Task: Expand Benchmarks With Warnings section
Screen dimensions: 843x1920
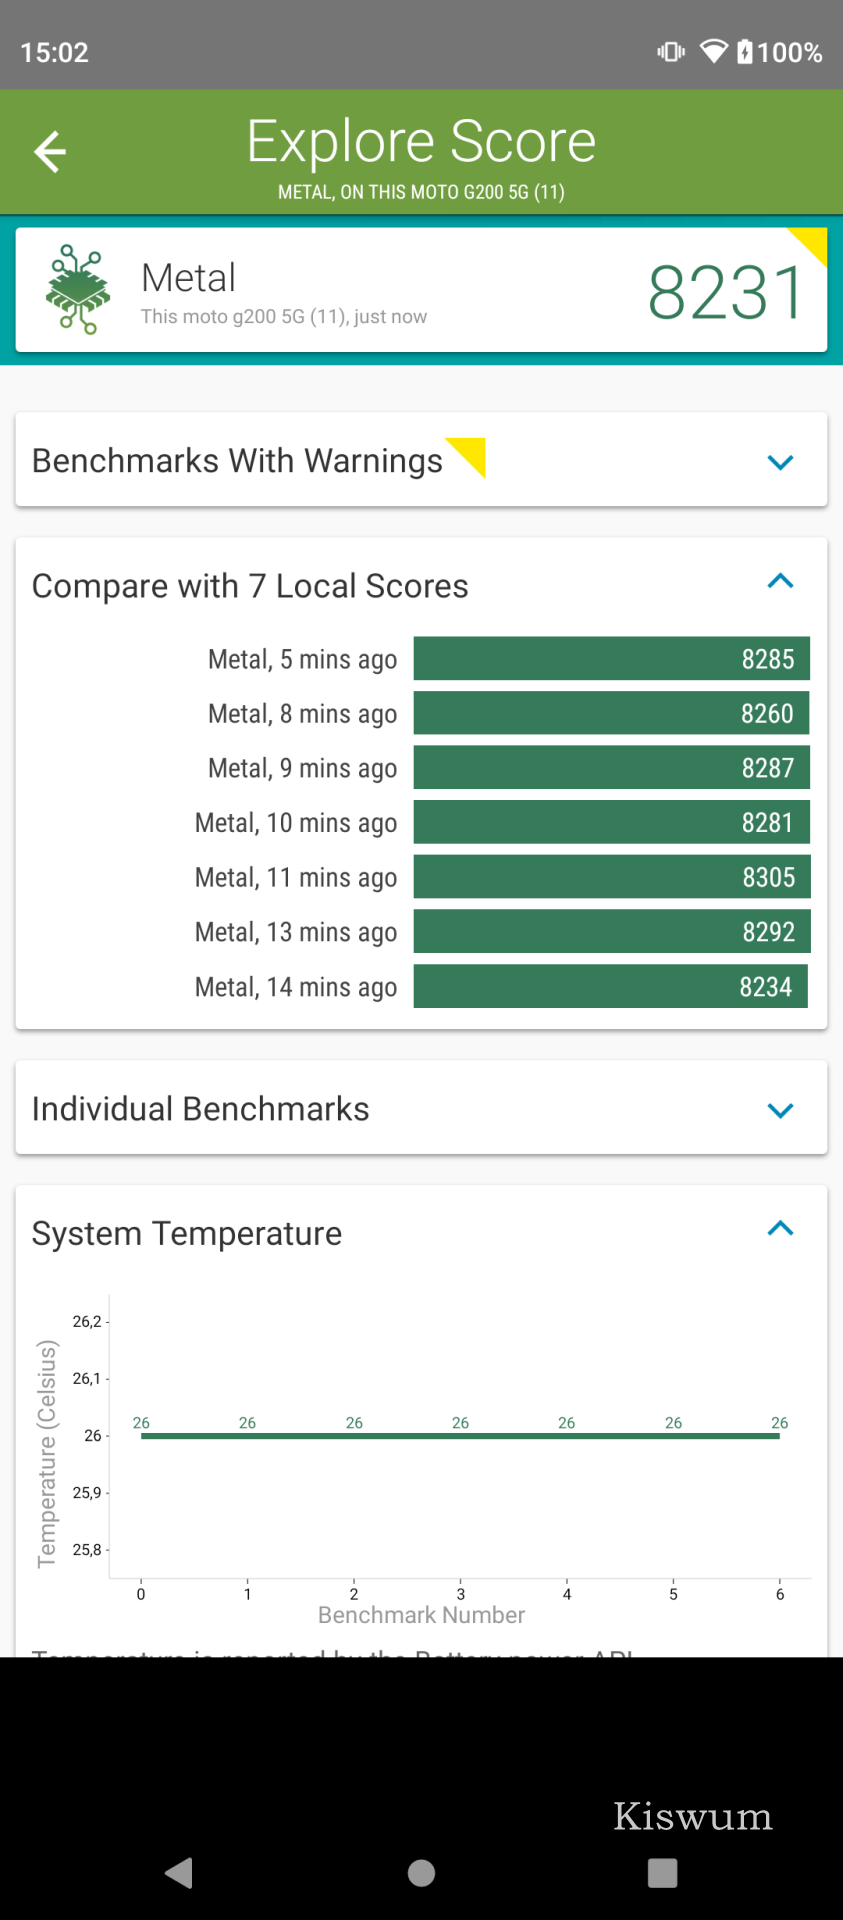Action: tap(780, 462)
